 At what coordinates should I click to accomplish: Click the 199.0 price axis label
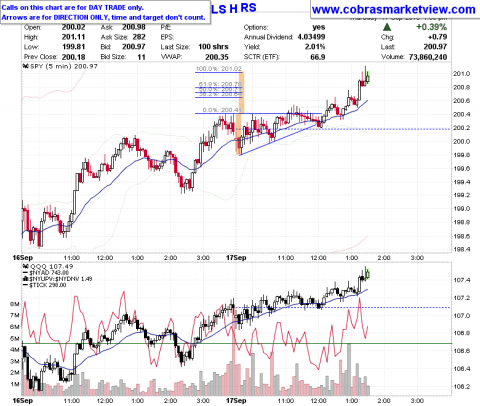(462, 209)
